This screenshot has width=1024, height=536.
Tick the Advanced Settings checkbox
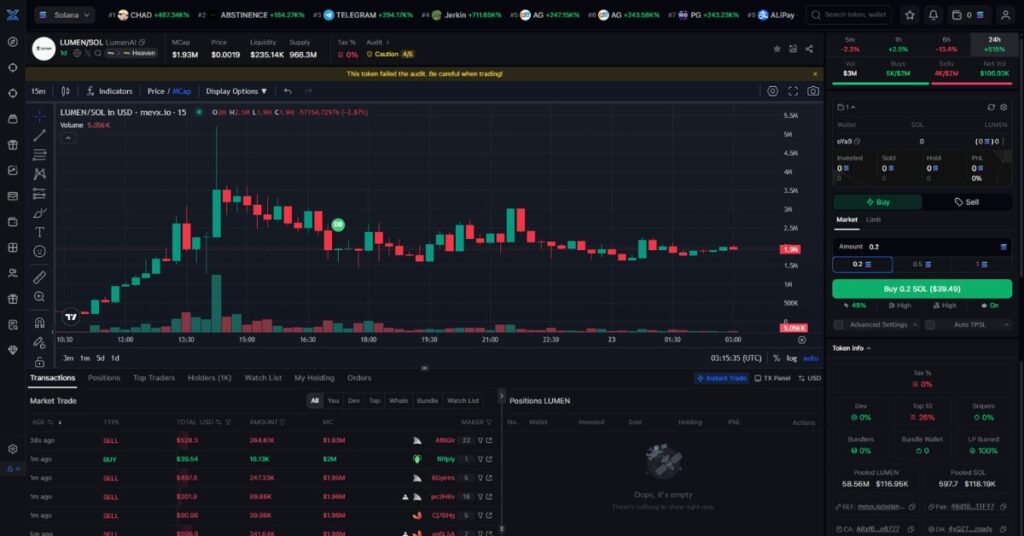[x=839, y=324]
